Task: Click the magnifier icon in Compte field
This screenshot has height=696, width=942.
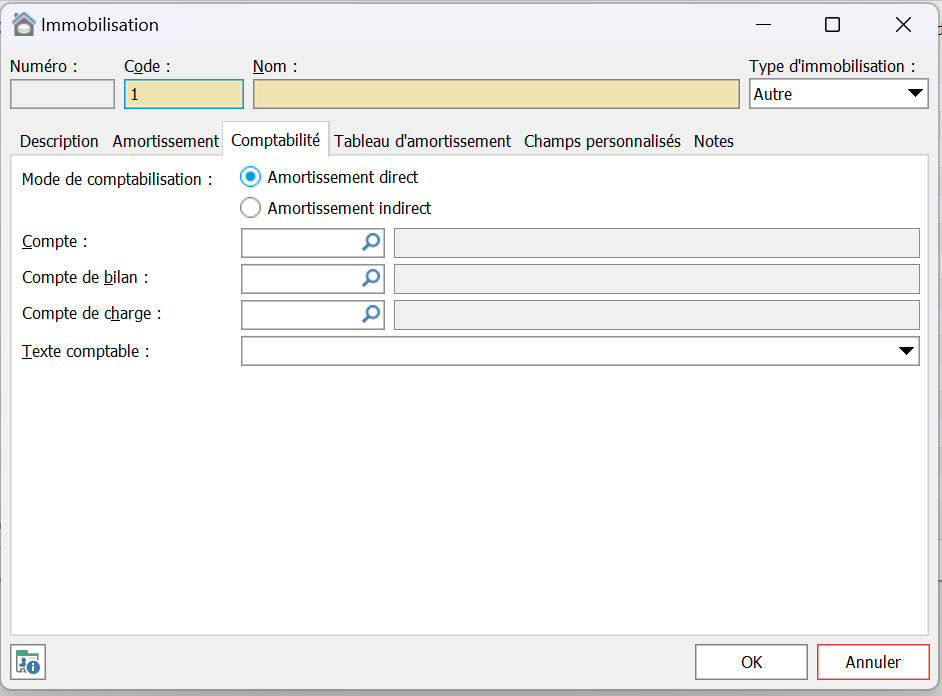Action: click(371, 242)
